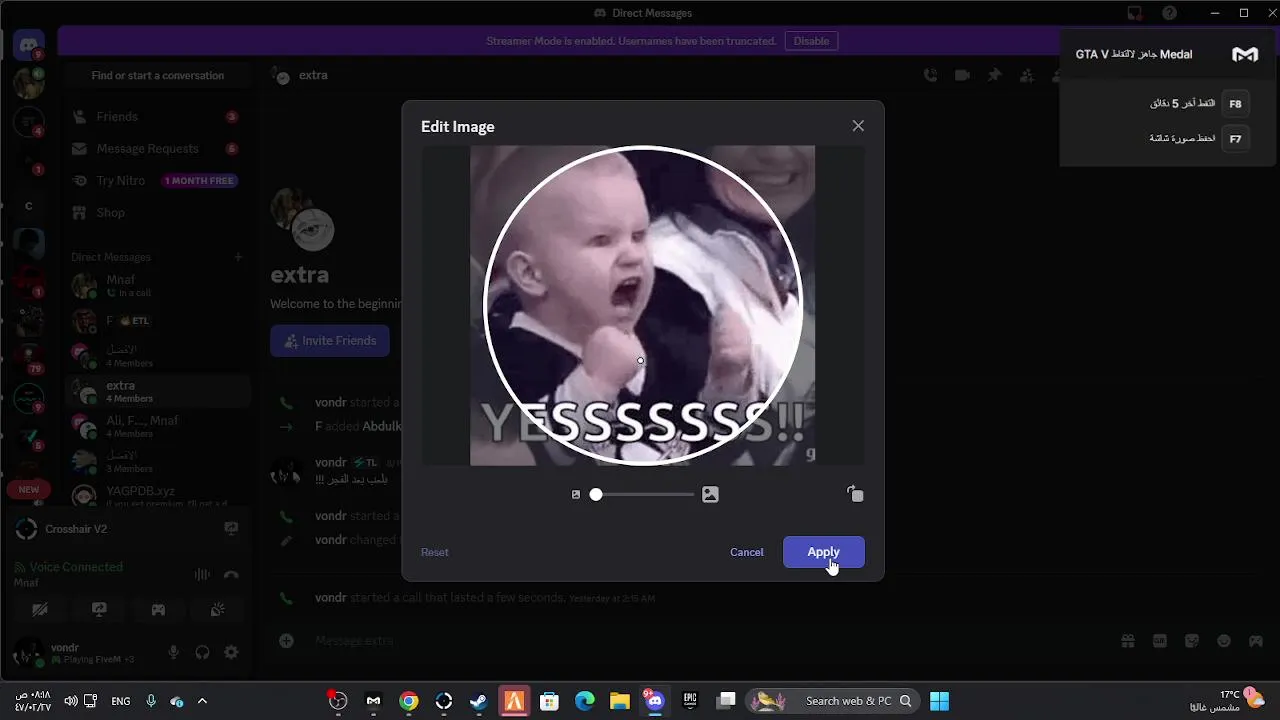Open User Settings gear
1280x720 pixels.
[231, 652]
